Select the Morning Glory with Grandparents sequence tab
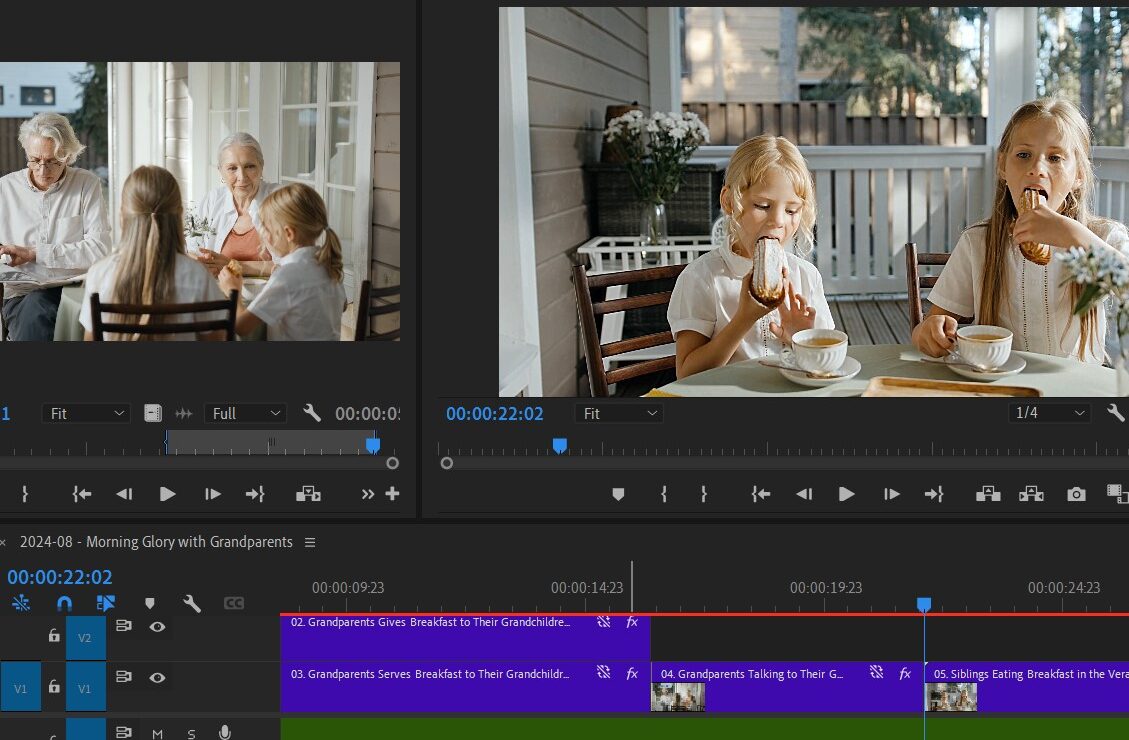 tap(156, 542)
